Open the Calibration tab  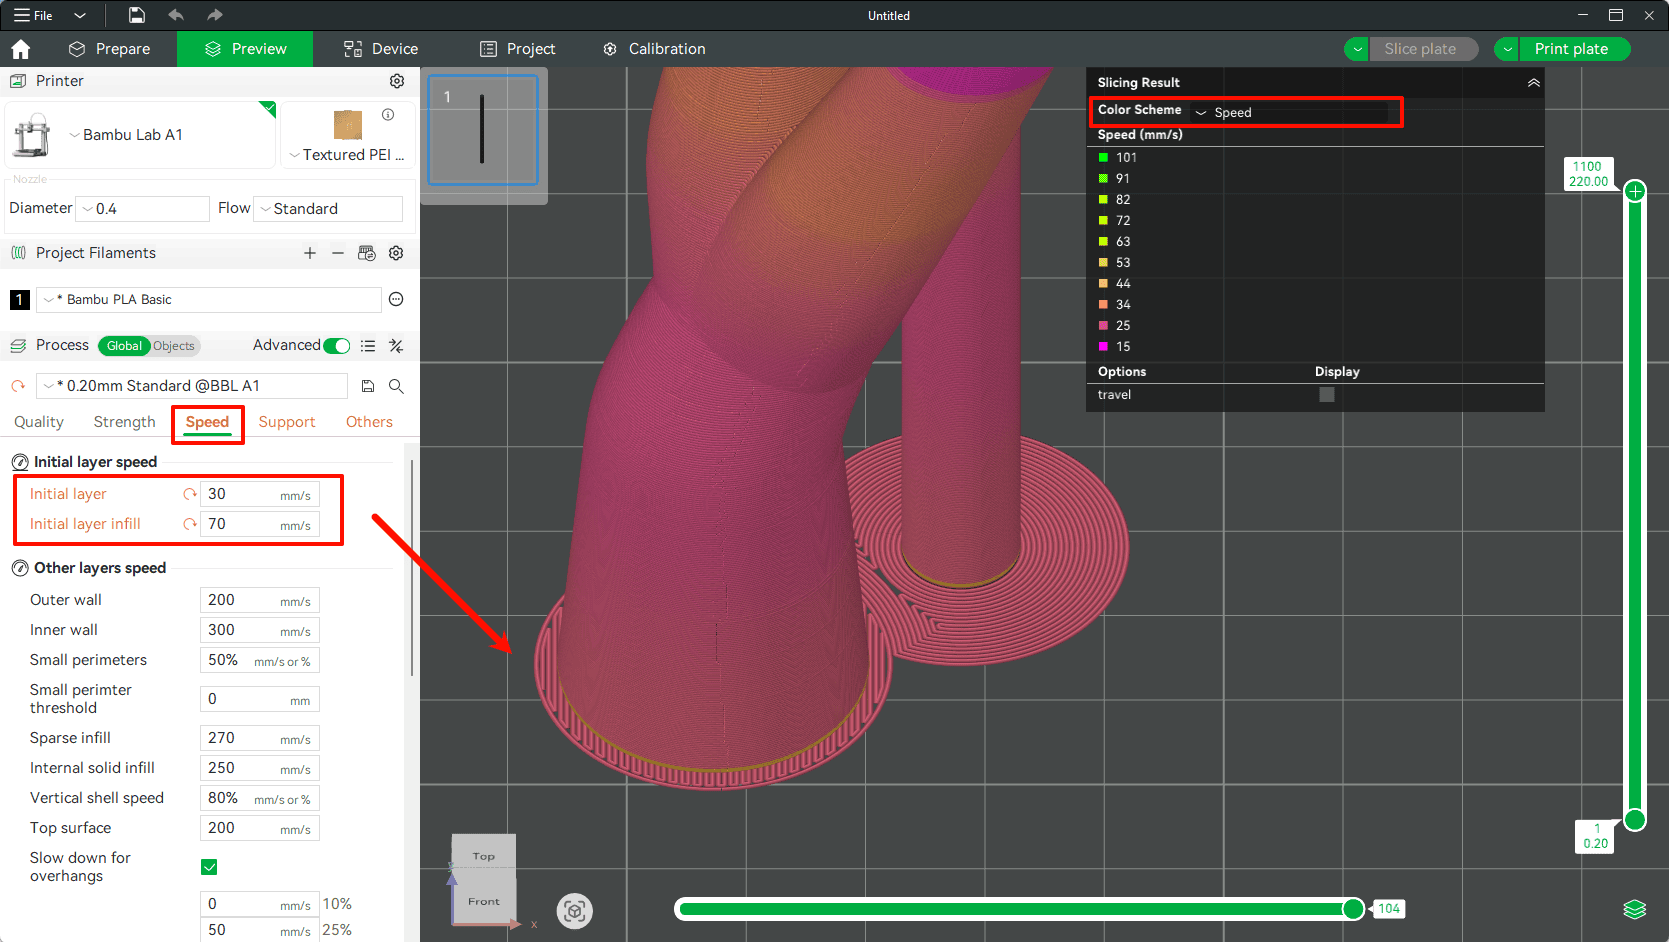[x=654, y=49]
